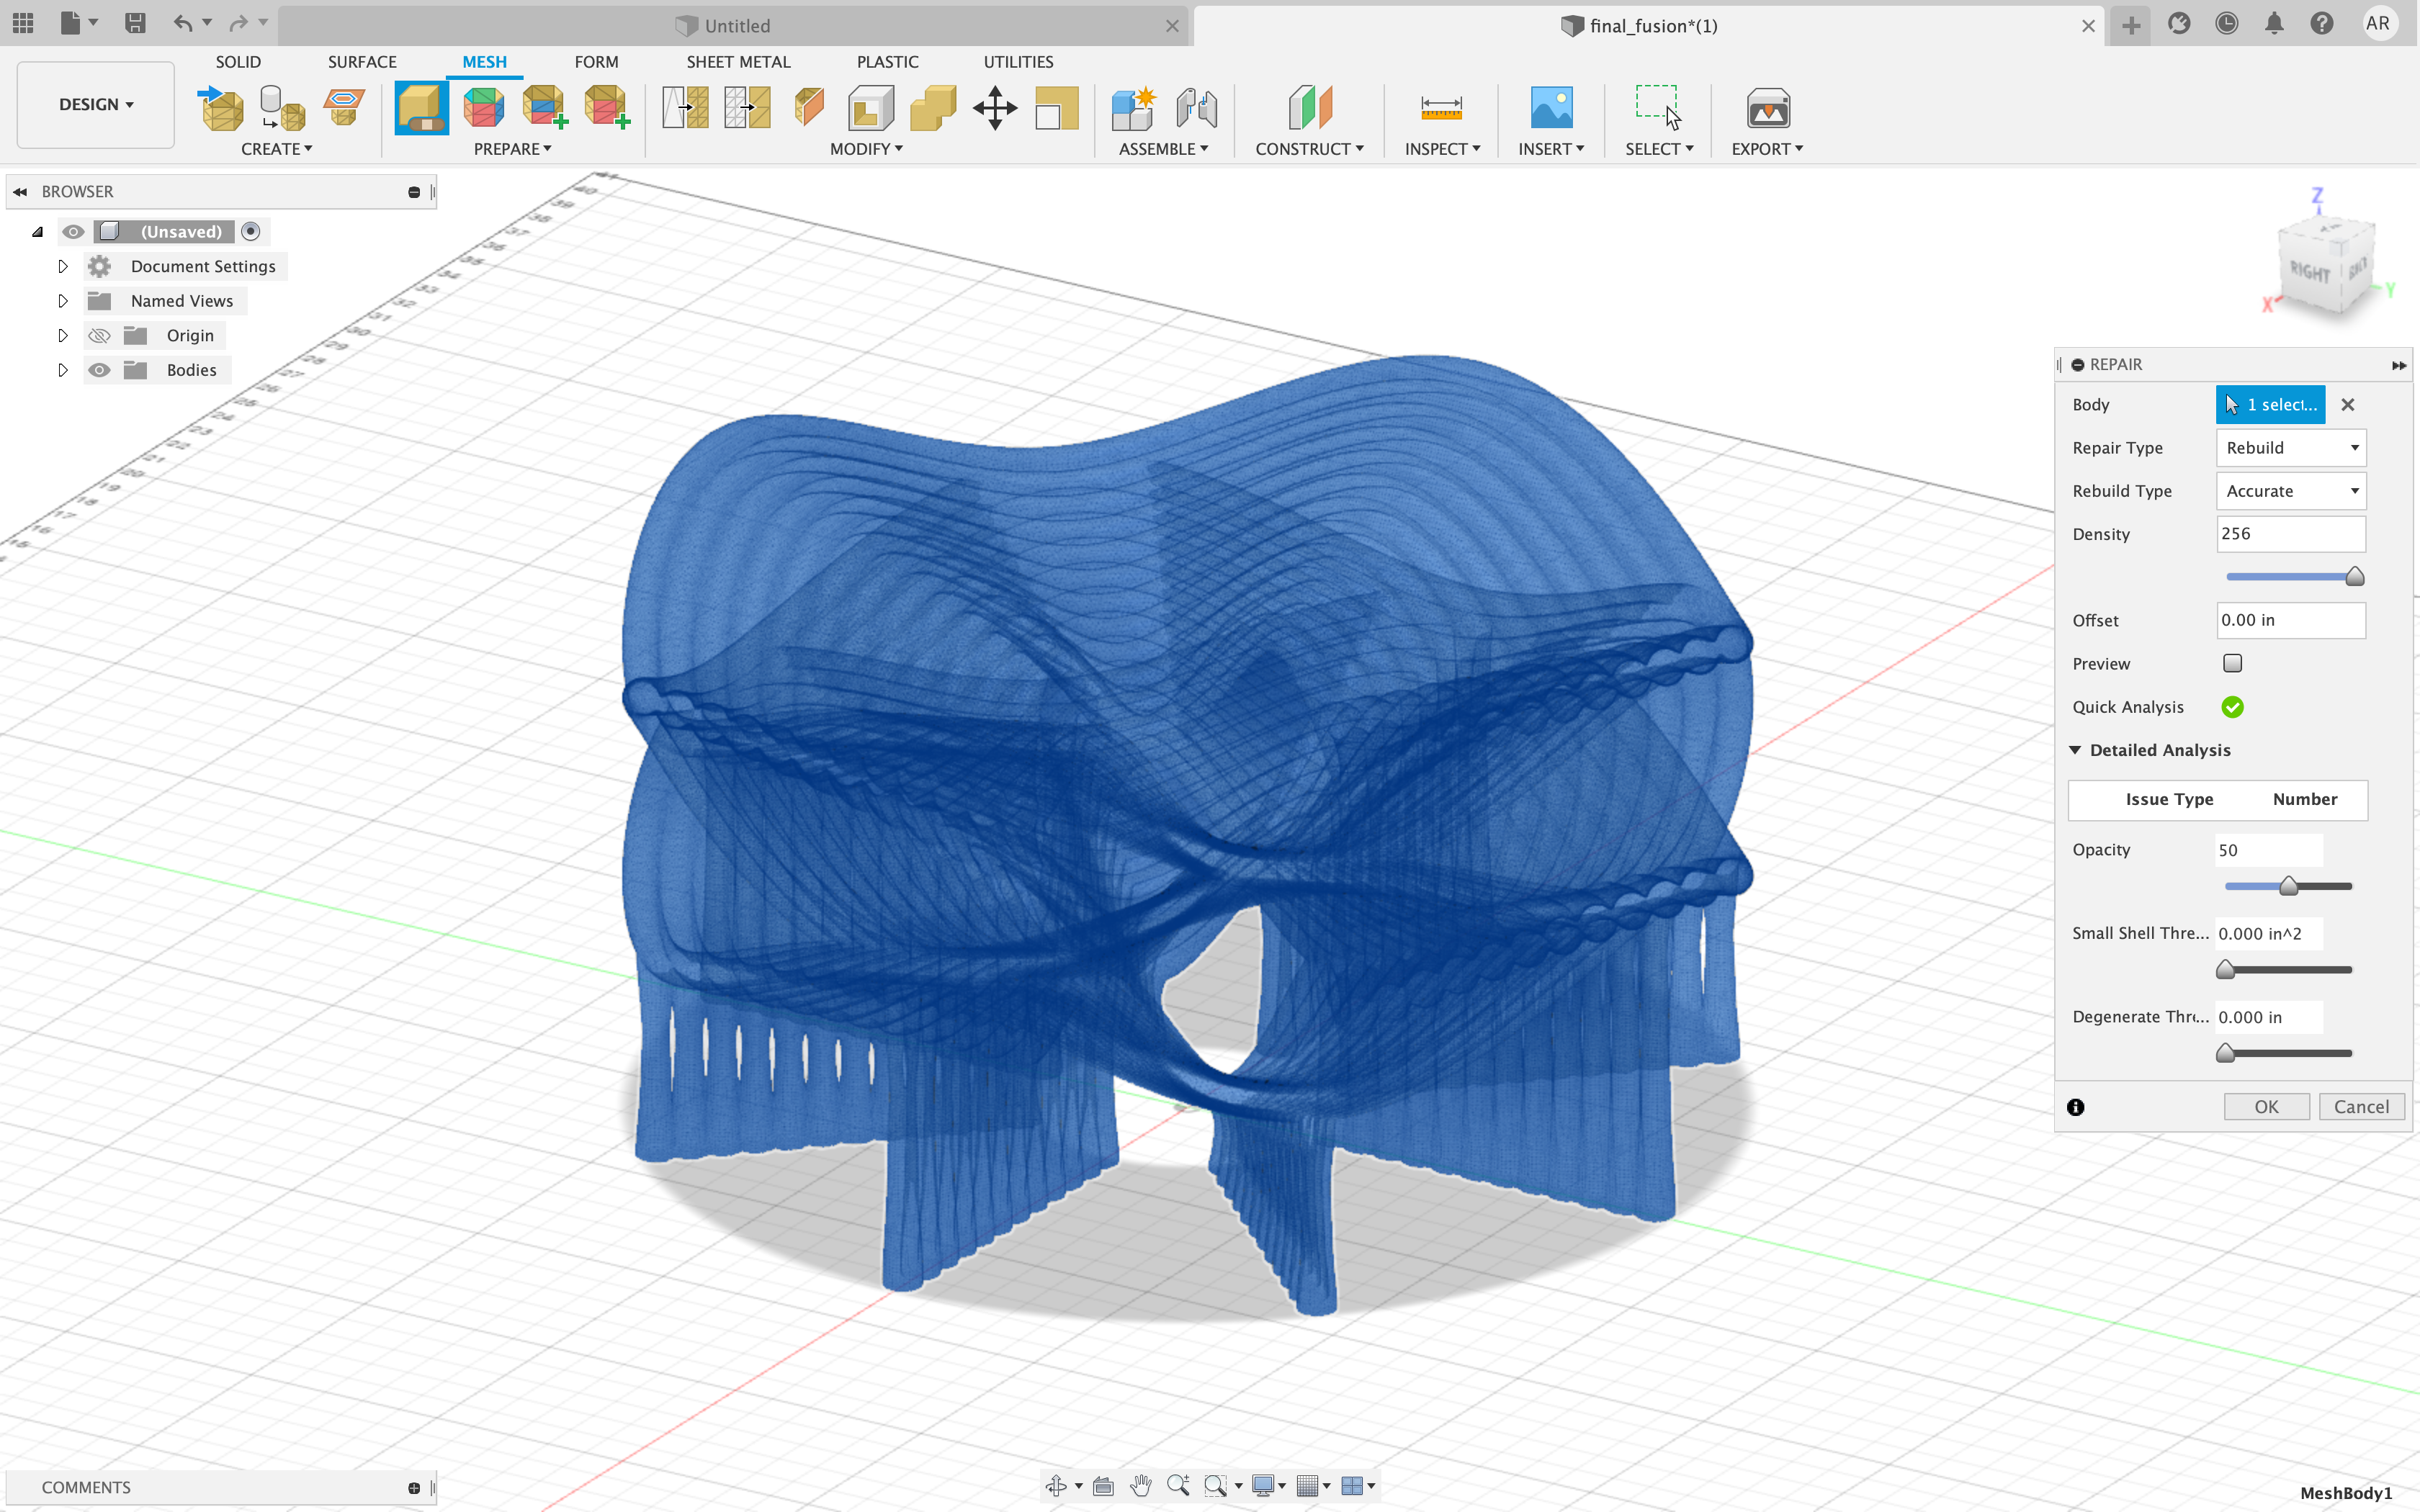
Task: Select the Move/Copy tool icon
Action: click(994, 107)
